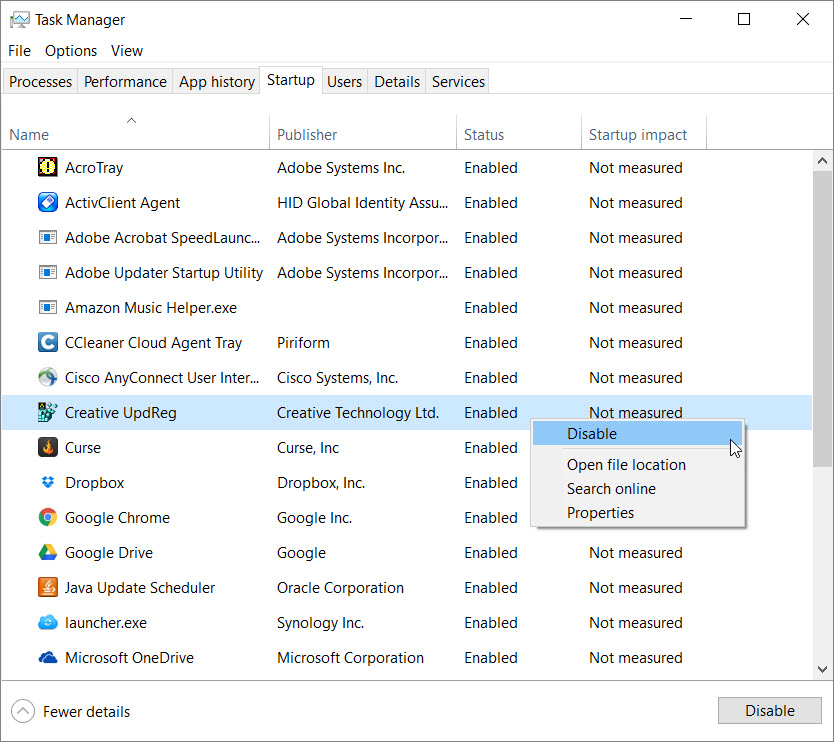The width and height of the screenshot is (834, 742).
Task: Sort by the Status column header
Action: click(x=519, y=134)
